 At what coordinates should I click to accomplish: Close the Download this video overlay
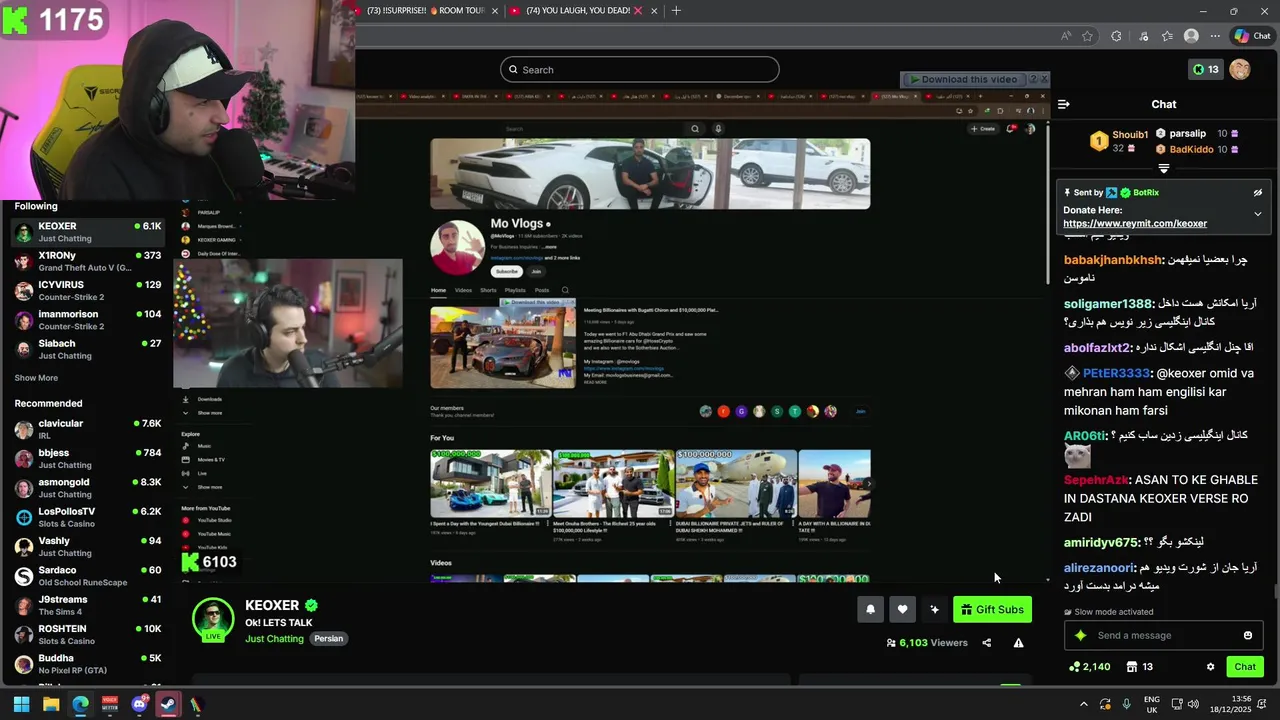[x=1044, y=78]
